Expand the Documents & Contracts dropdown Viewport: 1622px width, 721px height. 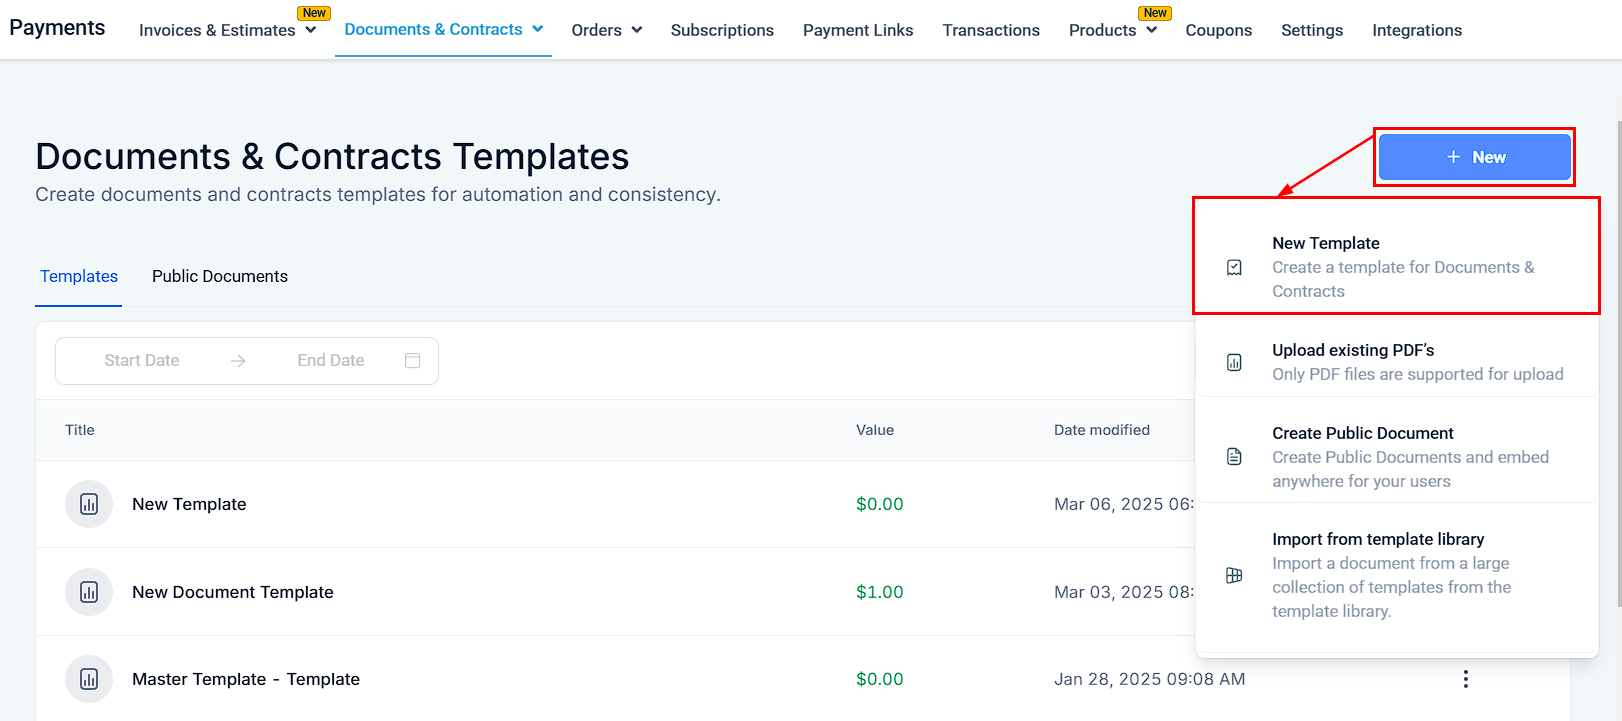(x=538, y=29)
